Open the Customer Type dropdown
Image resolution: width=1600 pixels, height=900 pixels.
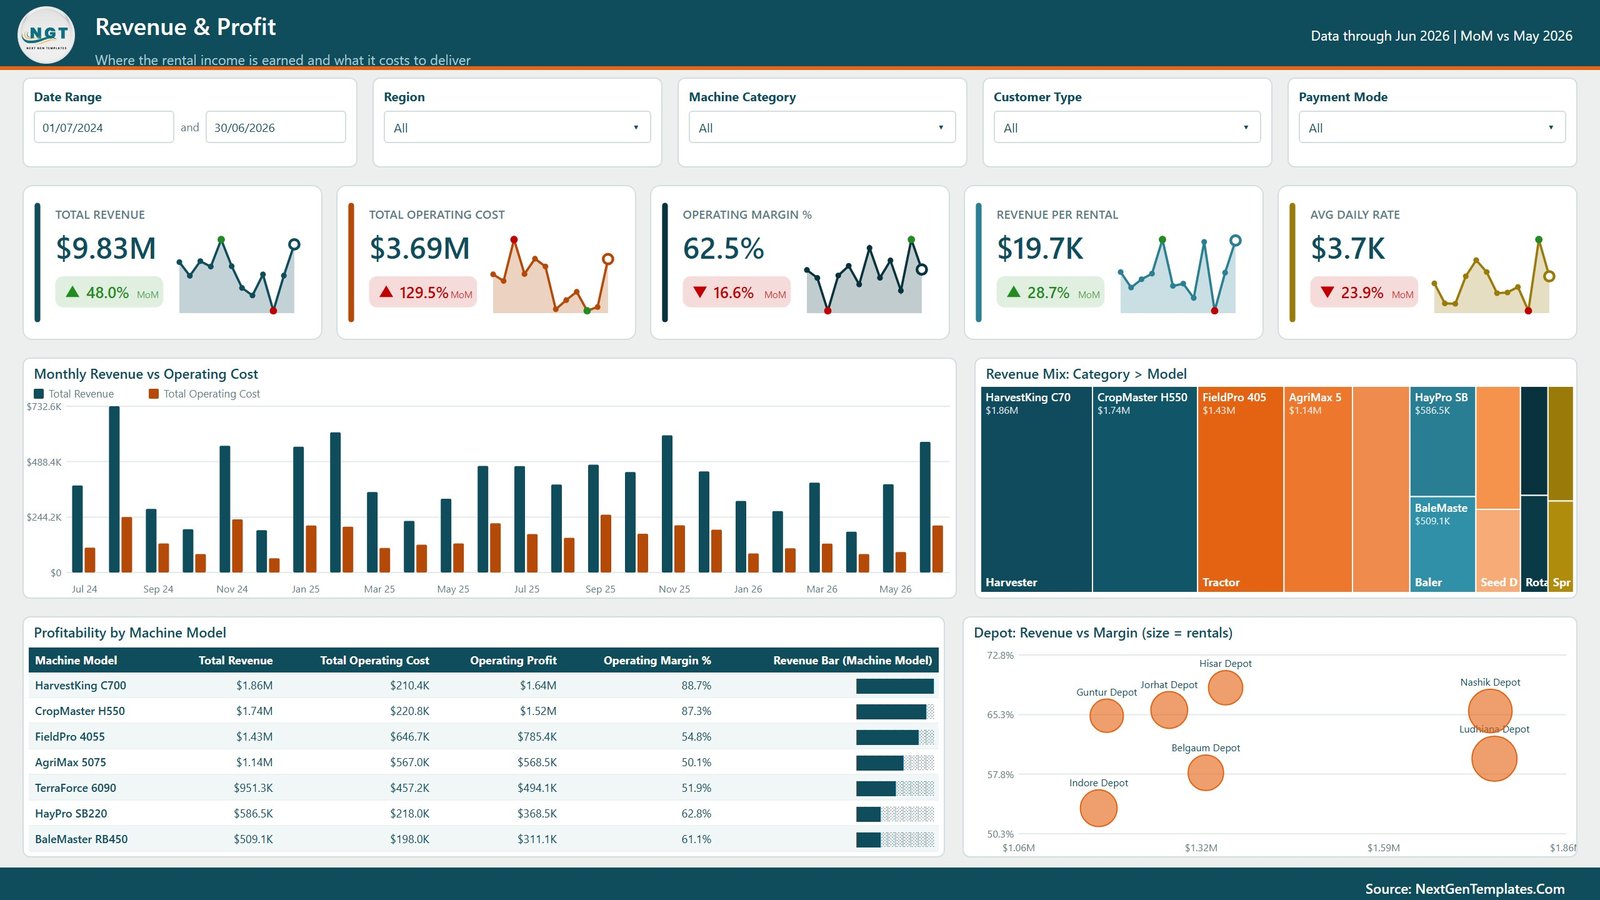pos(1127,127)
